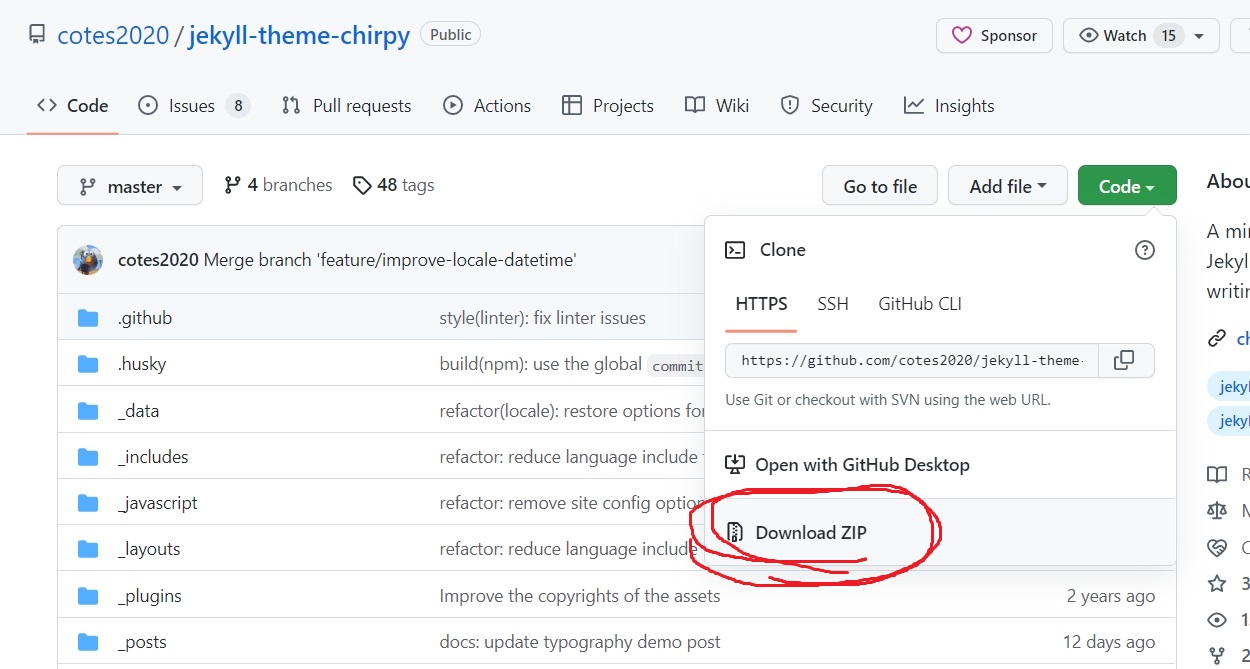Image resolution: width=1250 pixels, height=669 pixels.
Task: Click folder icon next to _includes
Action: pyautogui.click(x=88, y=457)
